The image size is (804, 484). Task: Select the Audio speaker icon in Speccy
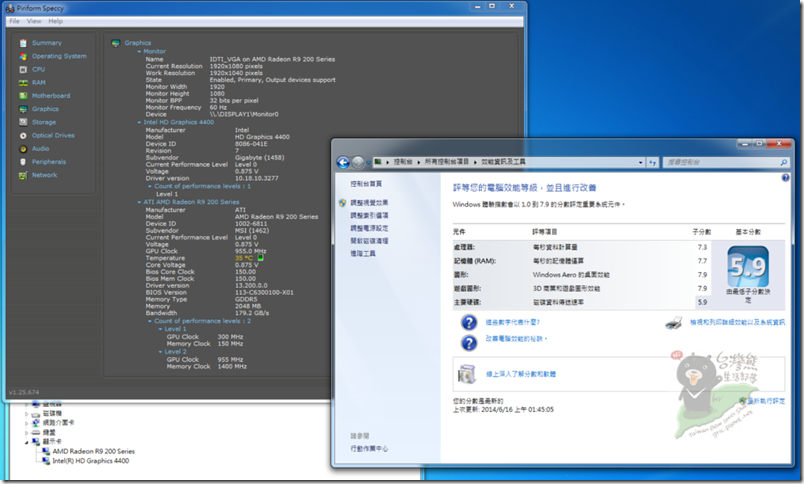pos(23,149)
